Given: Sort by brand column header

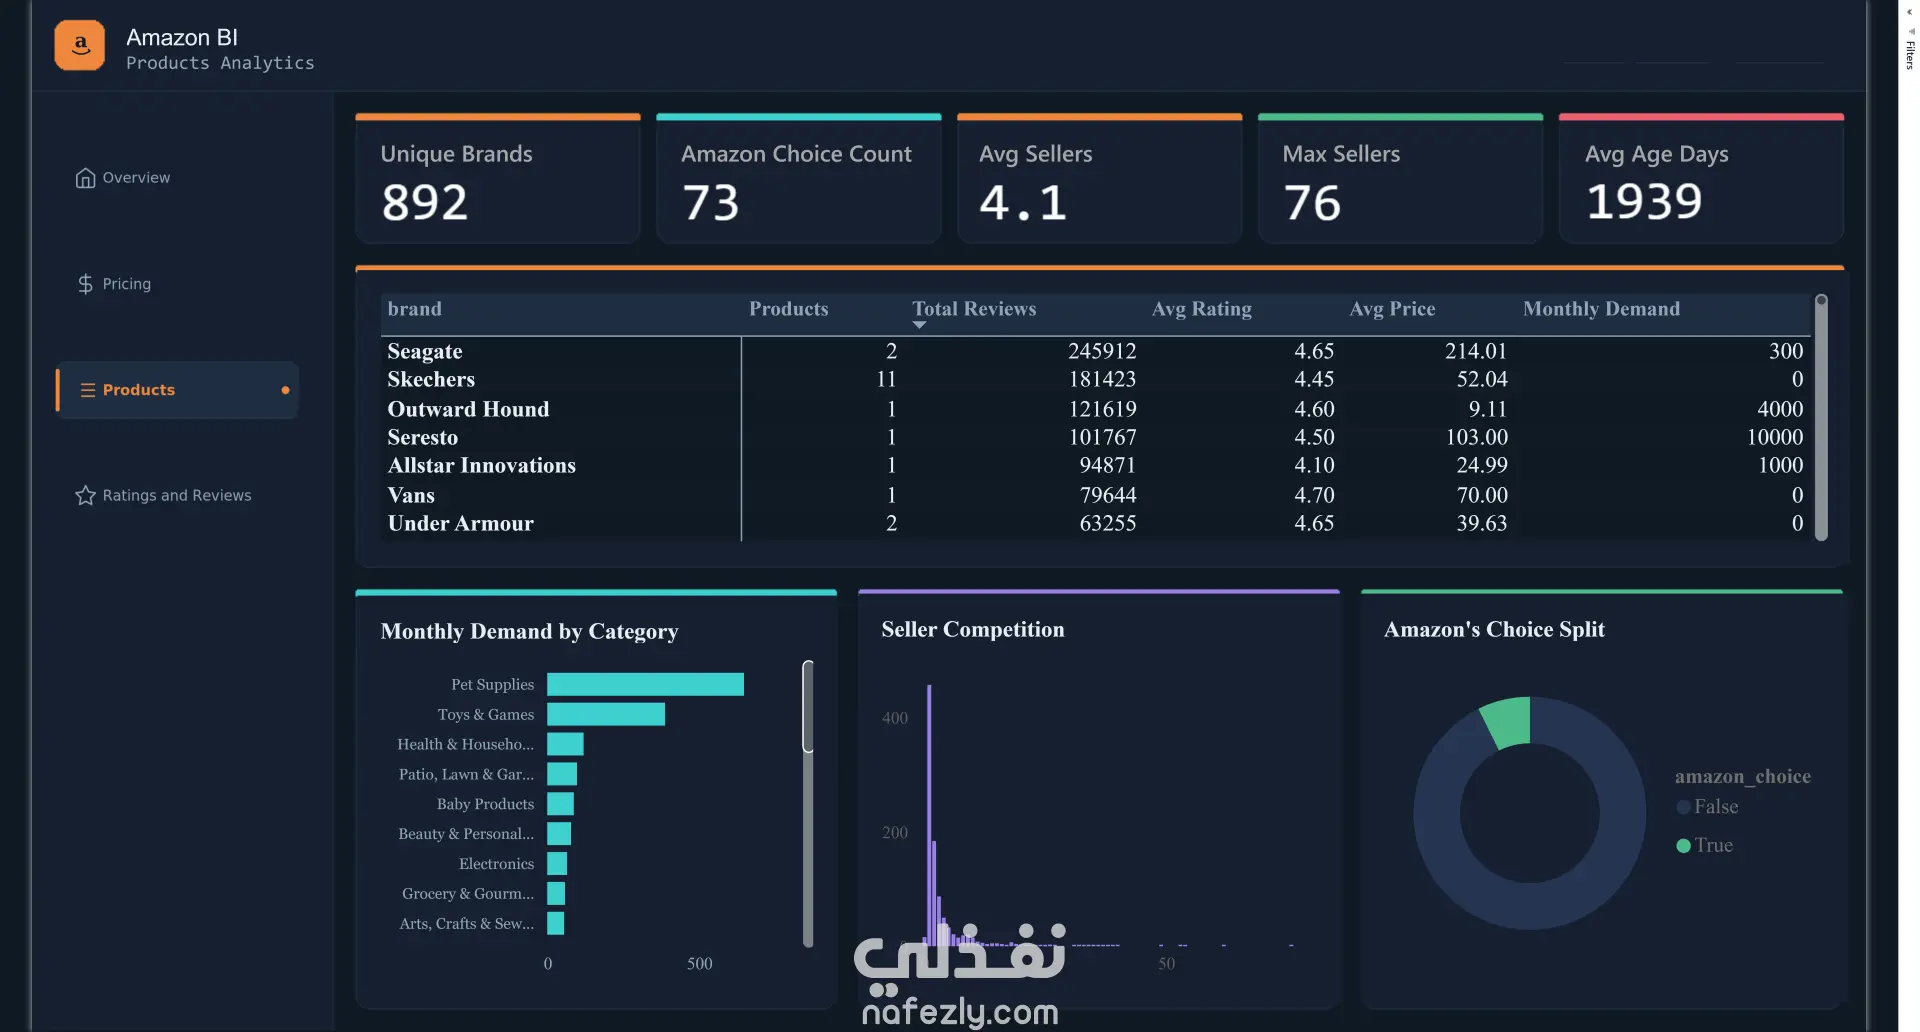Looking at the screenshot, I should [x=414, y=309].
